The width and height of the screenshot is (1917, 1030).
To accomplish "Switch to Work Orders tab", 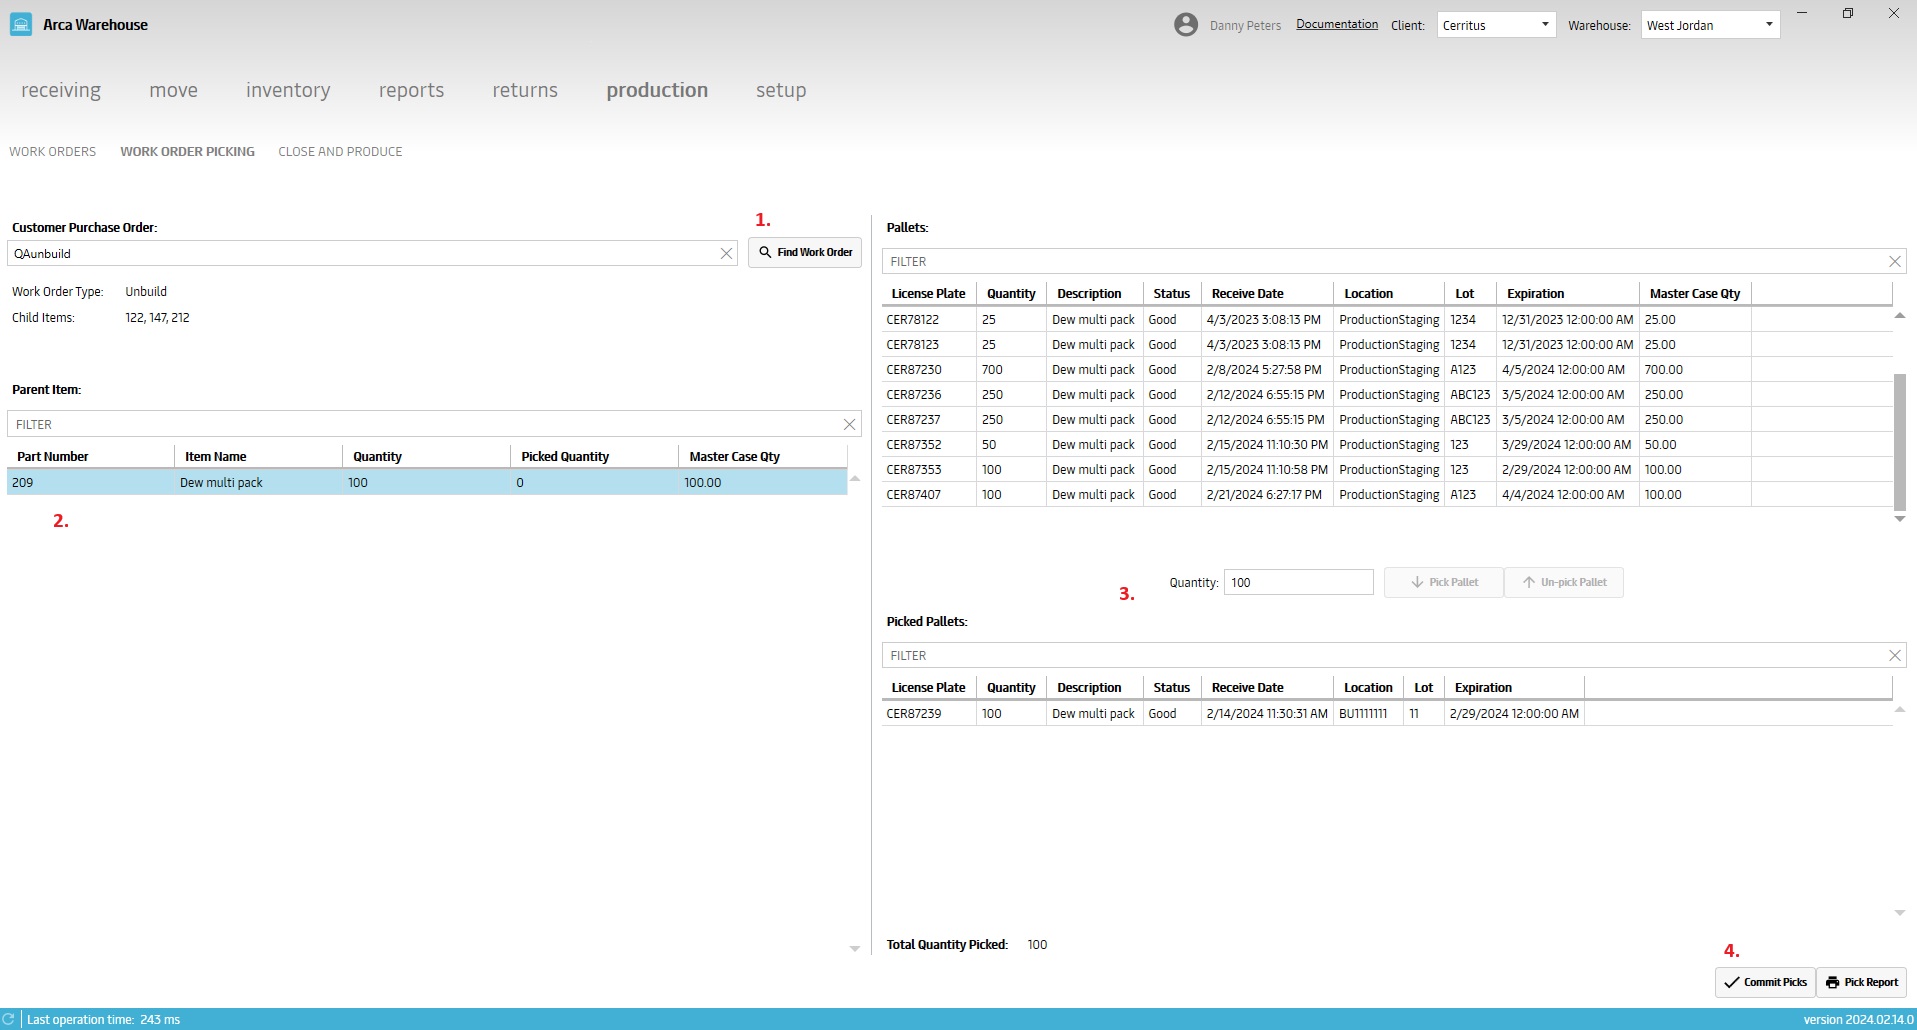I will (53, 152).
